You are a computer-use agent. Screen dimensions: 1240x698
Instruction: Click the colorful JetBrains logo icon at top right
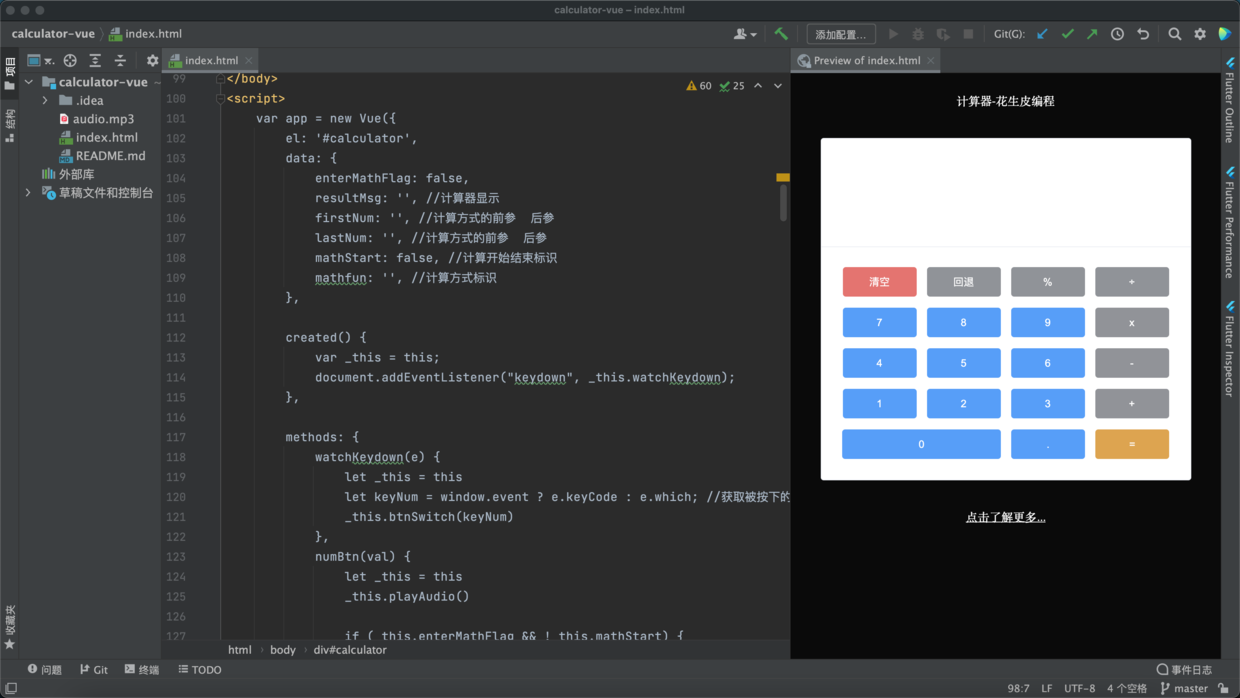tap(1225, 34)
